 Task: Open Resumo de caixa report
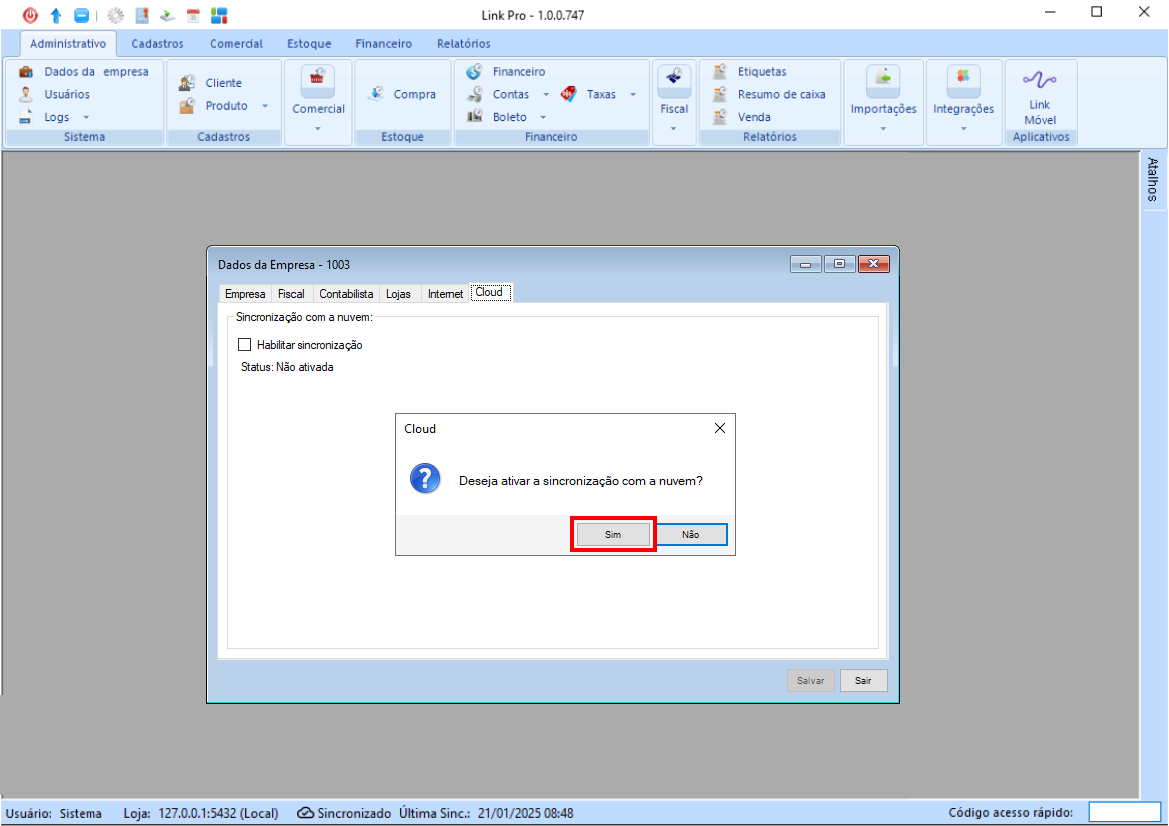pyautogui.click(x=780, y=94)
